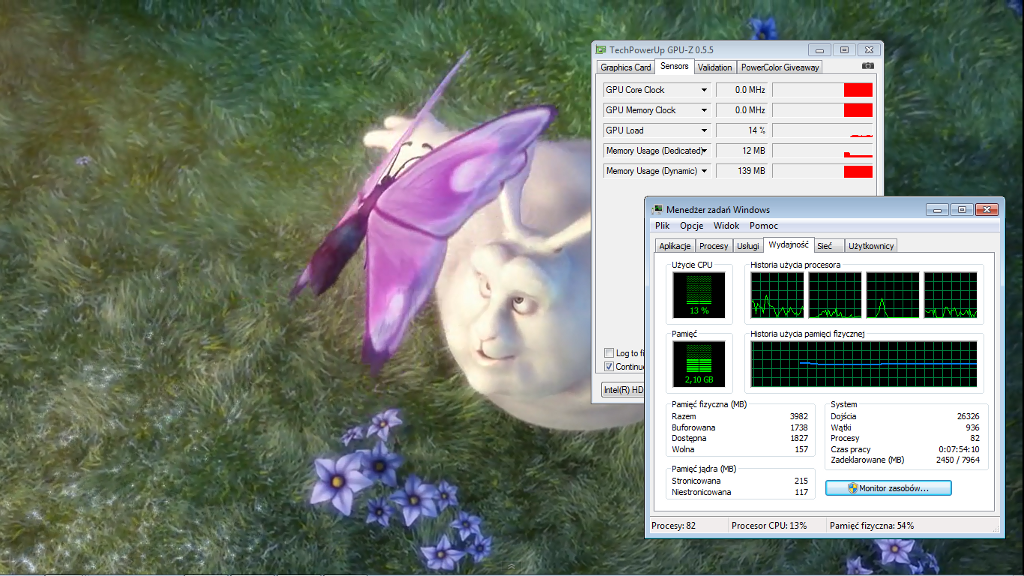The width and height of the screenshot is (1024, 576).
Task: Click the Task Manager title bar icon
Action: tap(657, 210)
